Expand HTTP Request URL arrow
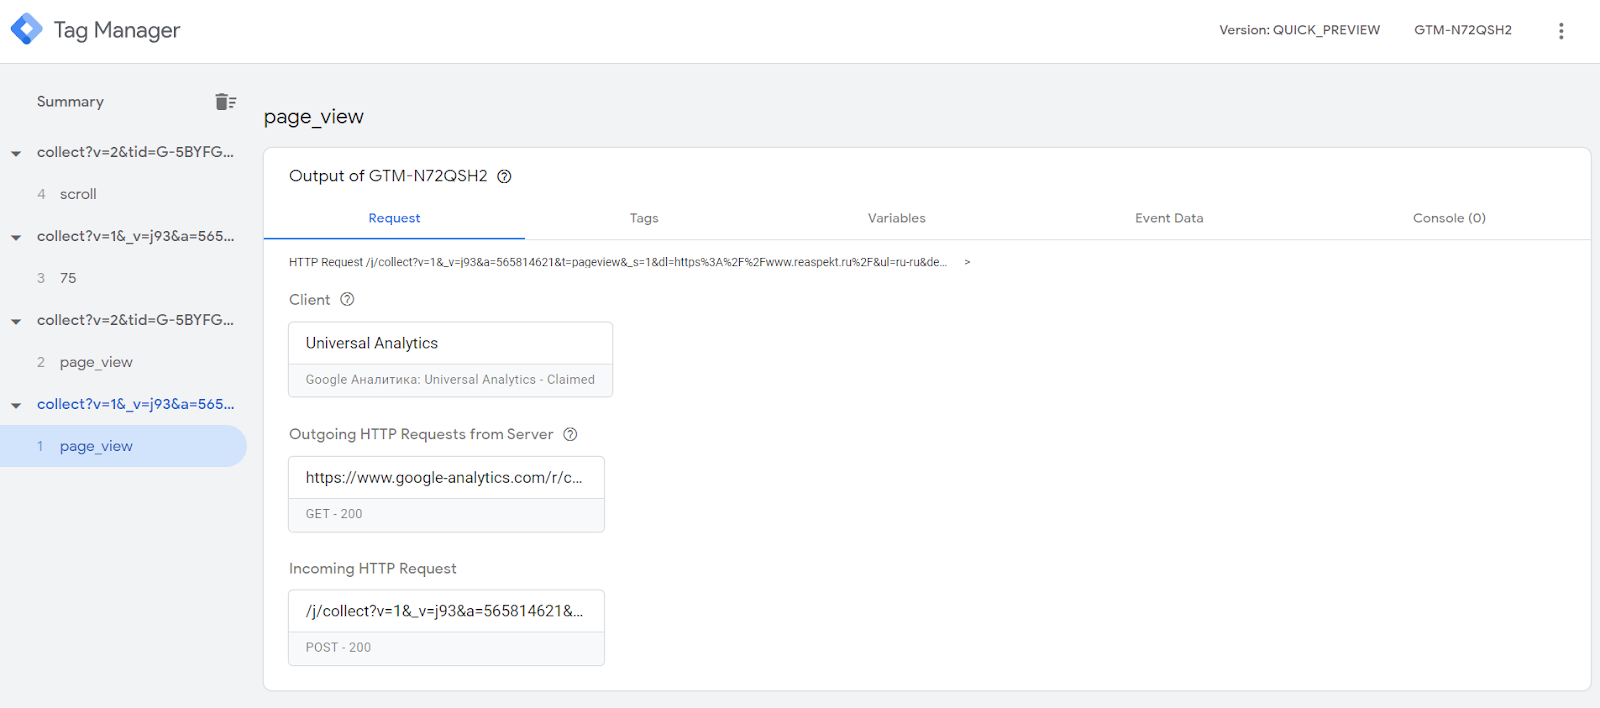Viewport: 1600px width, 708px height. click(x=967, y=263)
